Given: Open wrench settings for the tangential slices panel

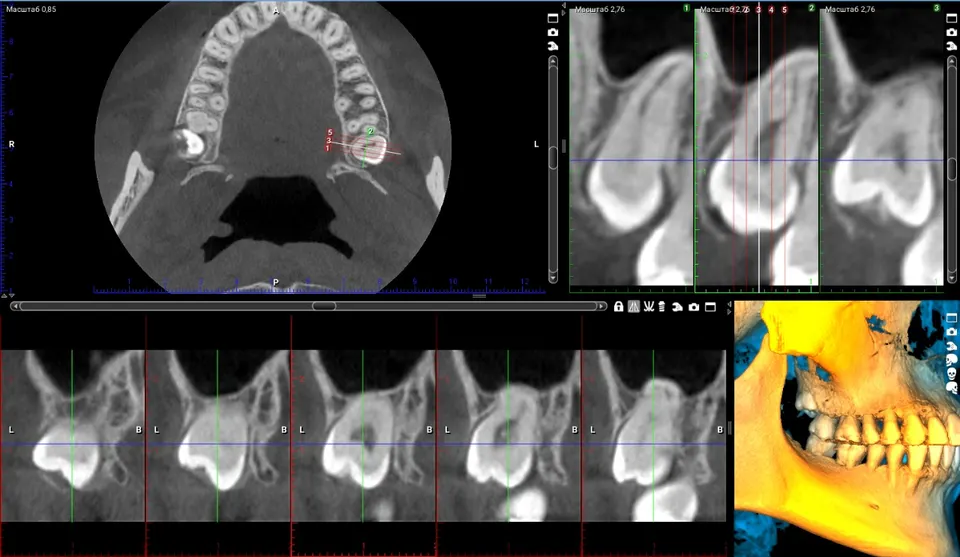Looking at the screenshot, I should click(952, 46).
